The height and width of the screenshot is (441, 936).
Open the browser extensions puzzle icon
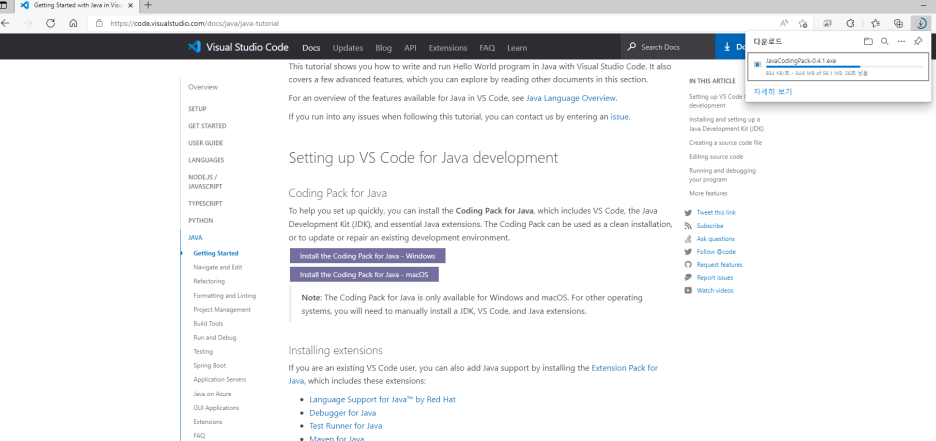tap(851, 23)
